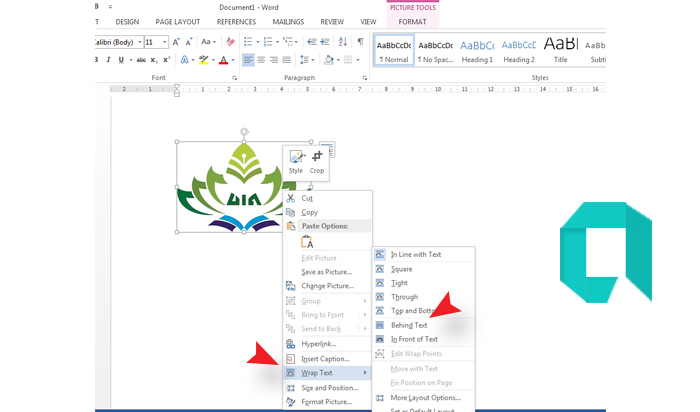Open the REVIEW tab
The width and height of the screenshot is (700, 412).
click(x=332, y=22)
